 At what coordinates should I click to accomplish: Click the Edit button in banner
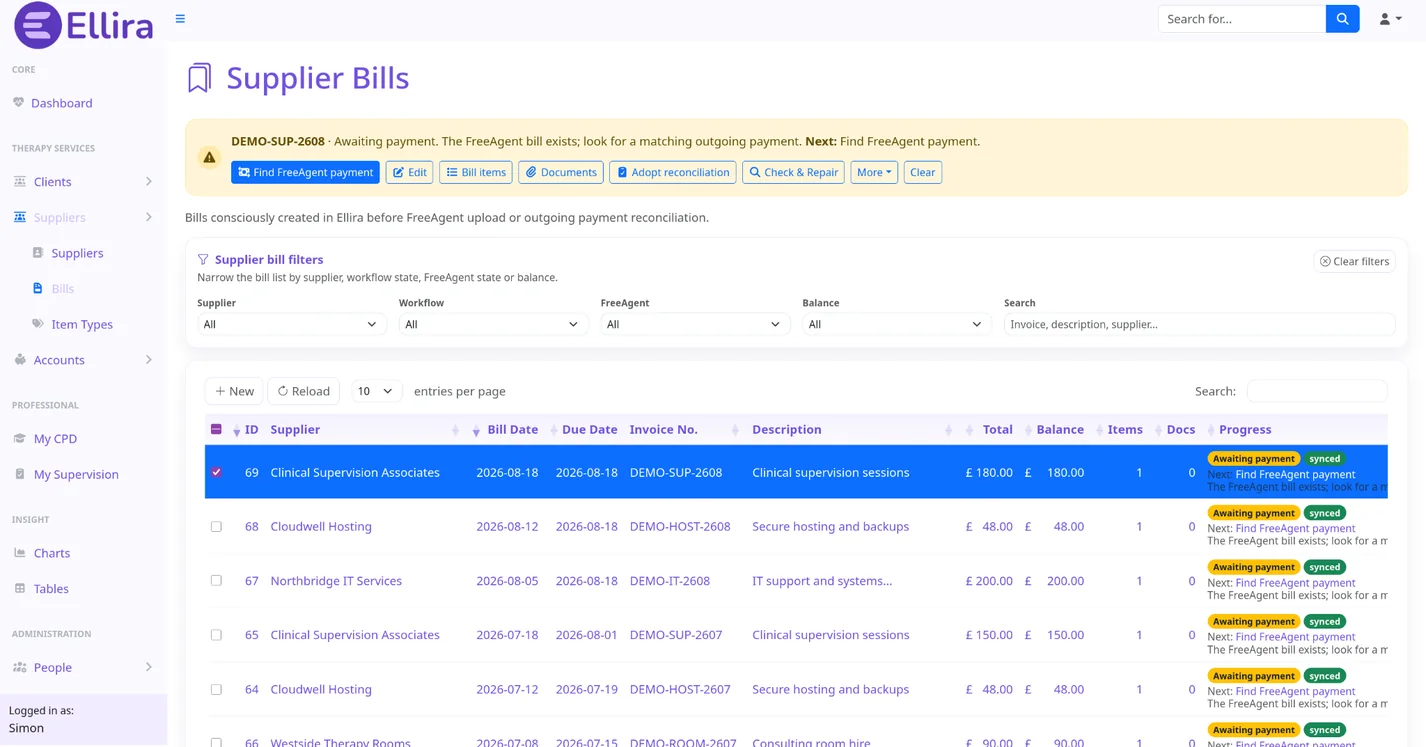click(x=409, y=172)
